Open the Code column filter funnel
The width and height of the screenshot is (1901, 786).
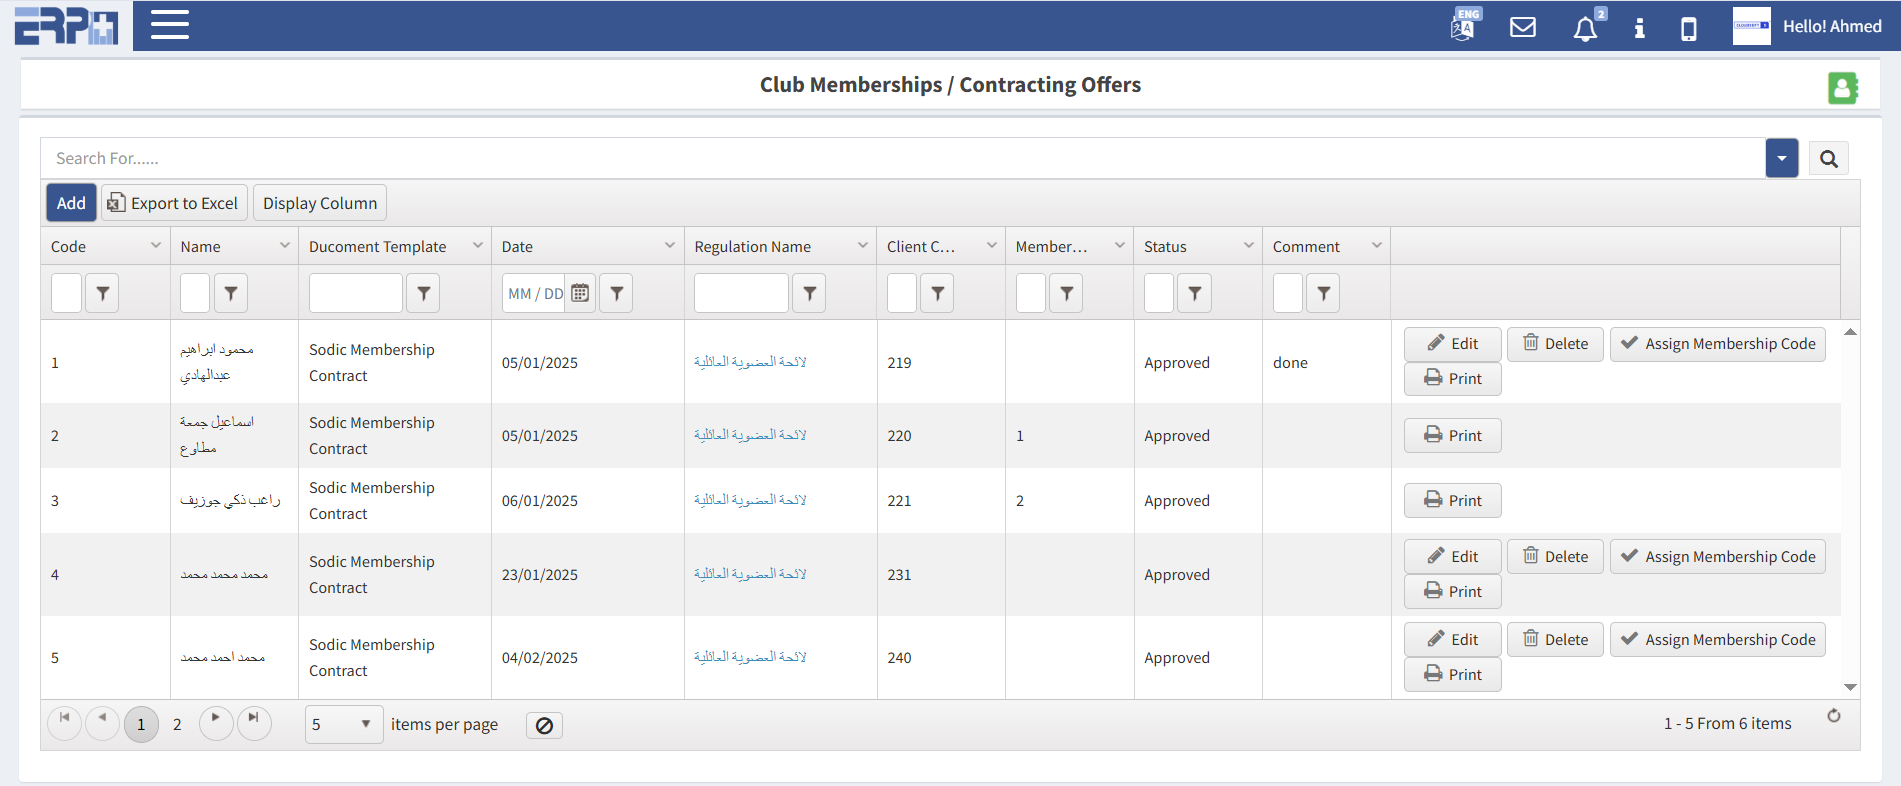pyautogui.click(x=102, y=293)
